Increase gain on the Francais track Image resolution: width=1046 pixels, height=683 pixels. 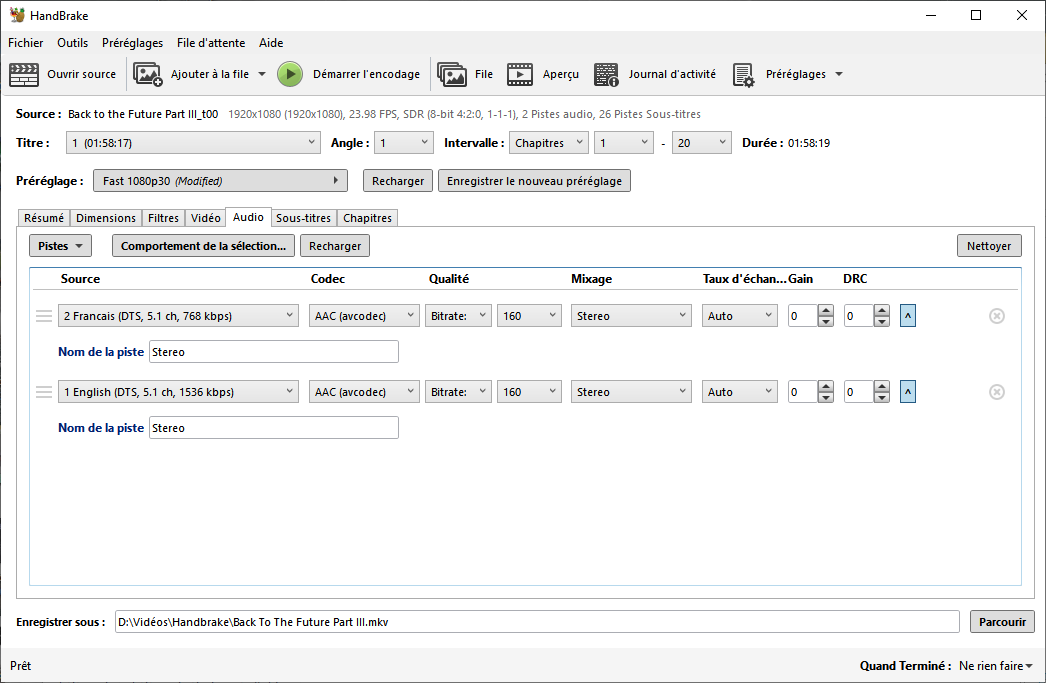click(825, 311)
